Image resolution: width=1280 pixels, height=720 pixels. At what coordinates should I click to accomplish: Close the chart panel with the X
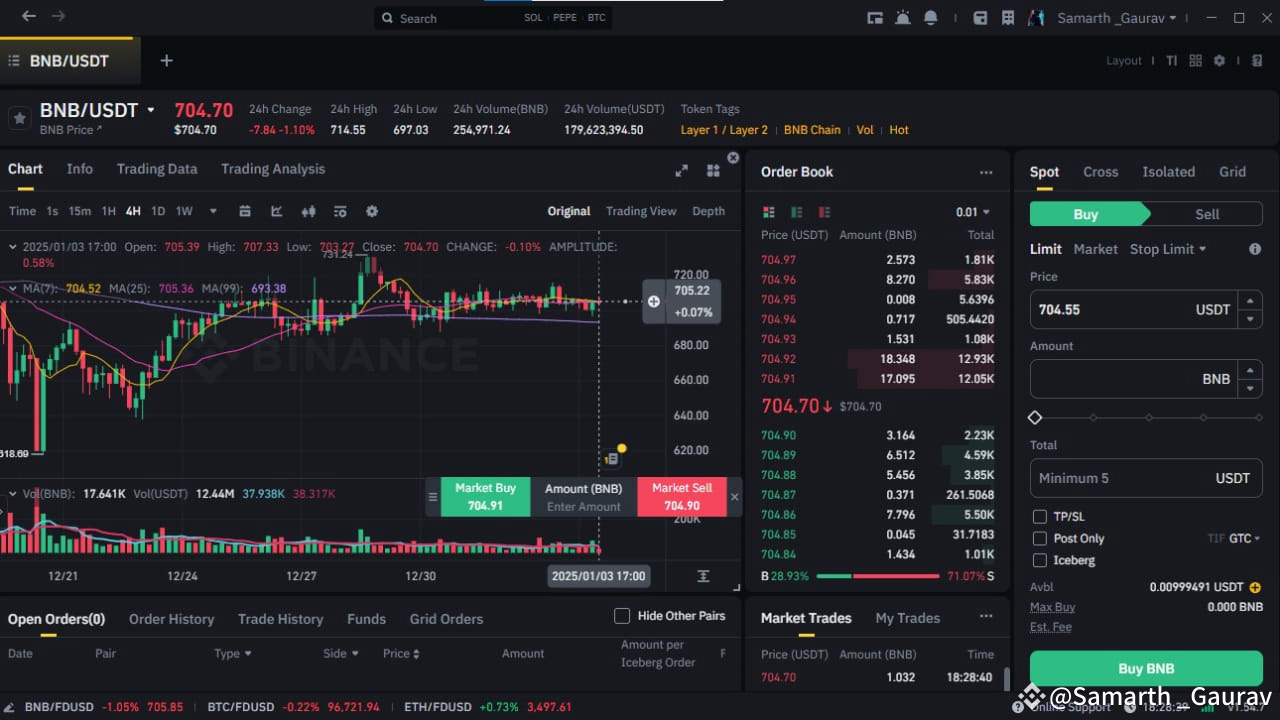tap(733, 158)
